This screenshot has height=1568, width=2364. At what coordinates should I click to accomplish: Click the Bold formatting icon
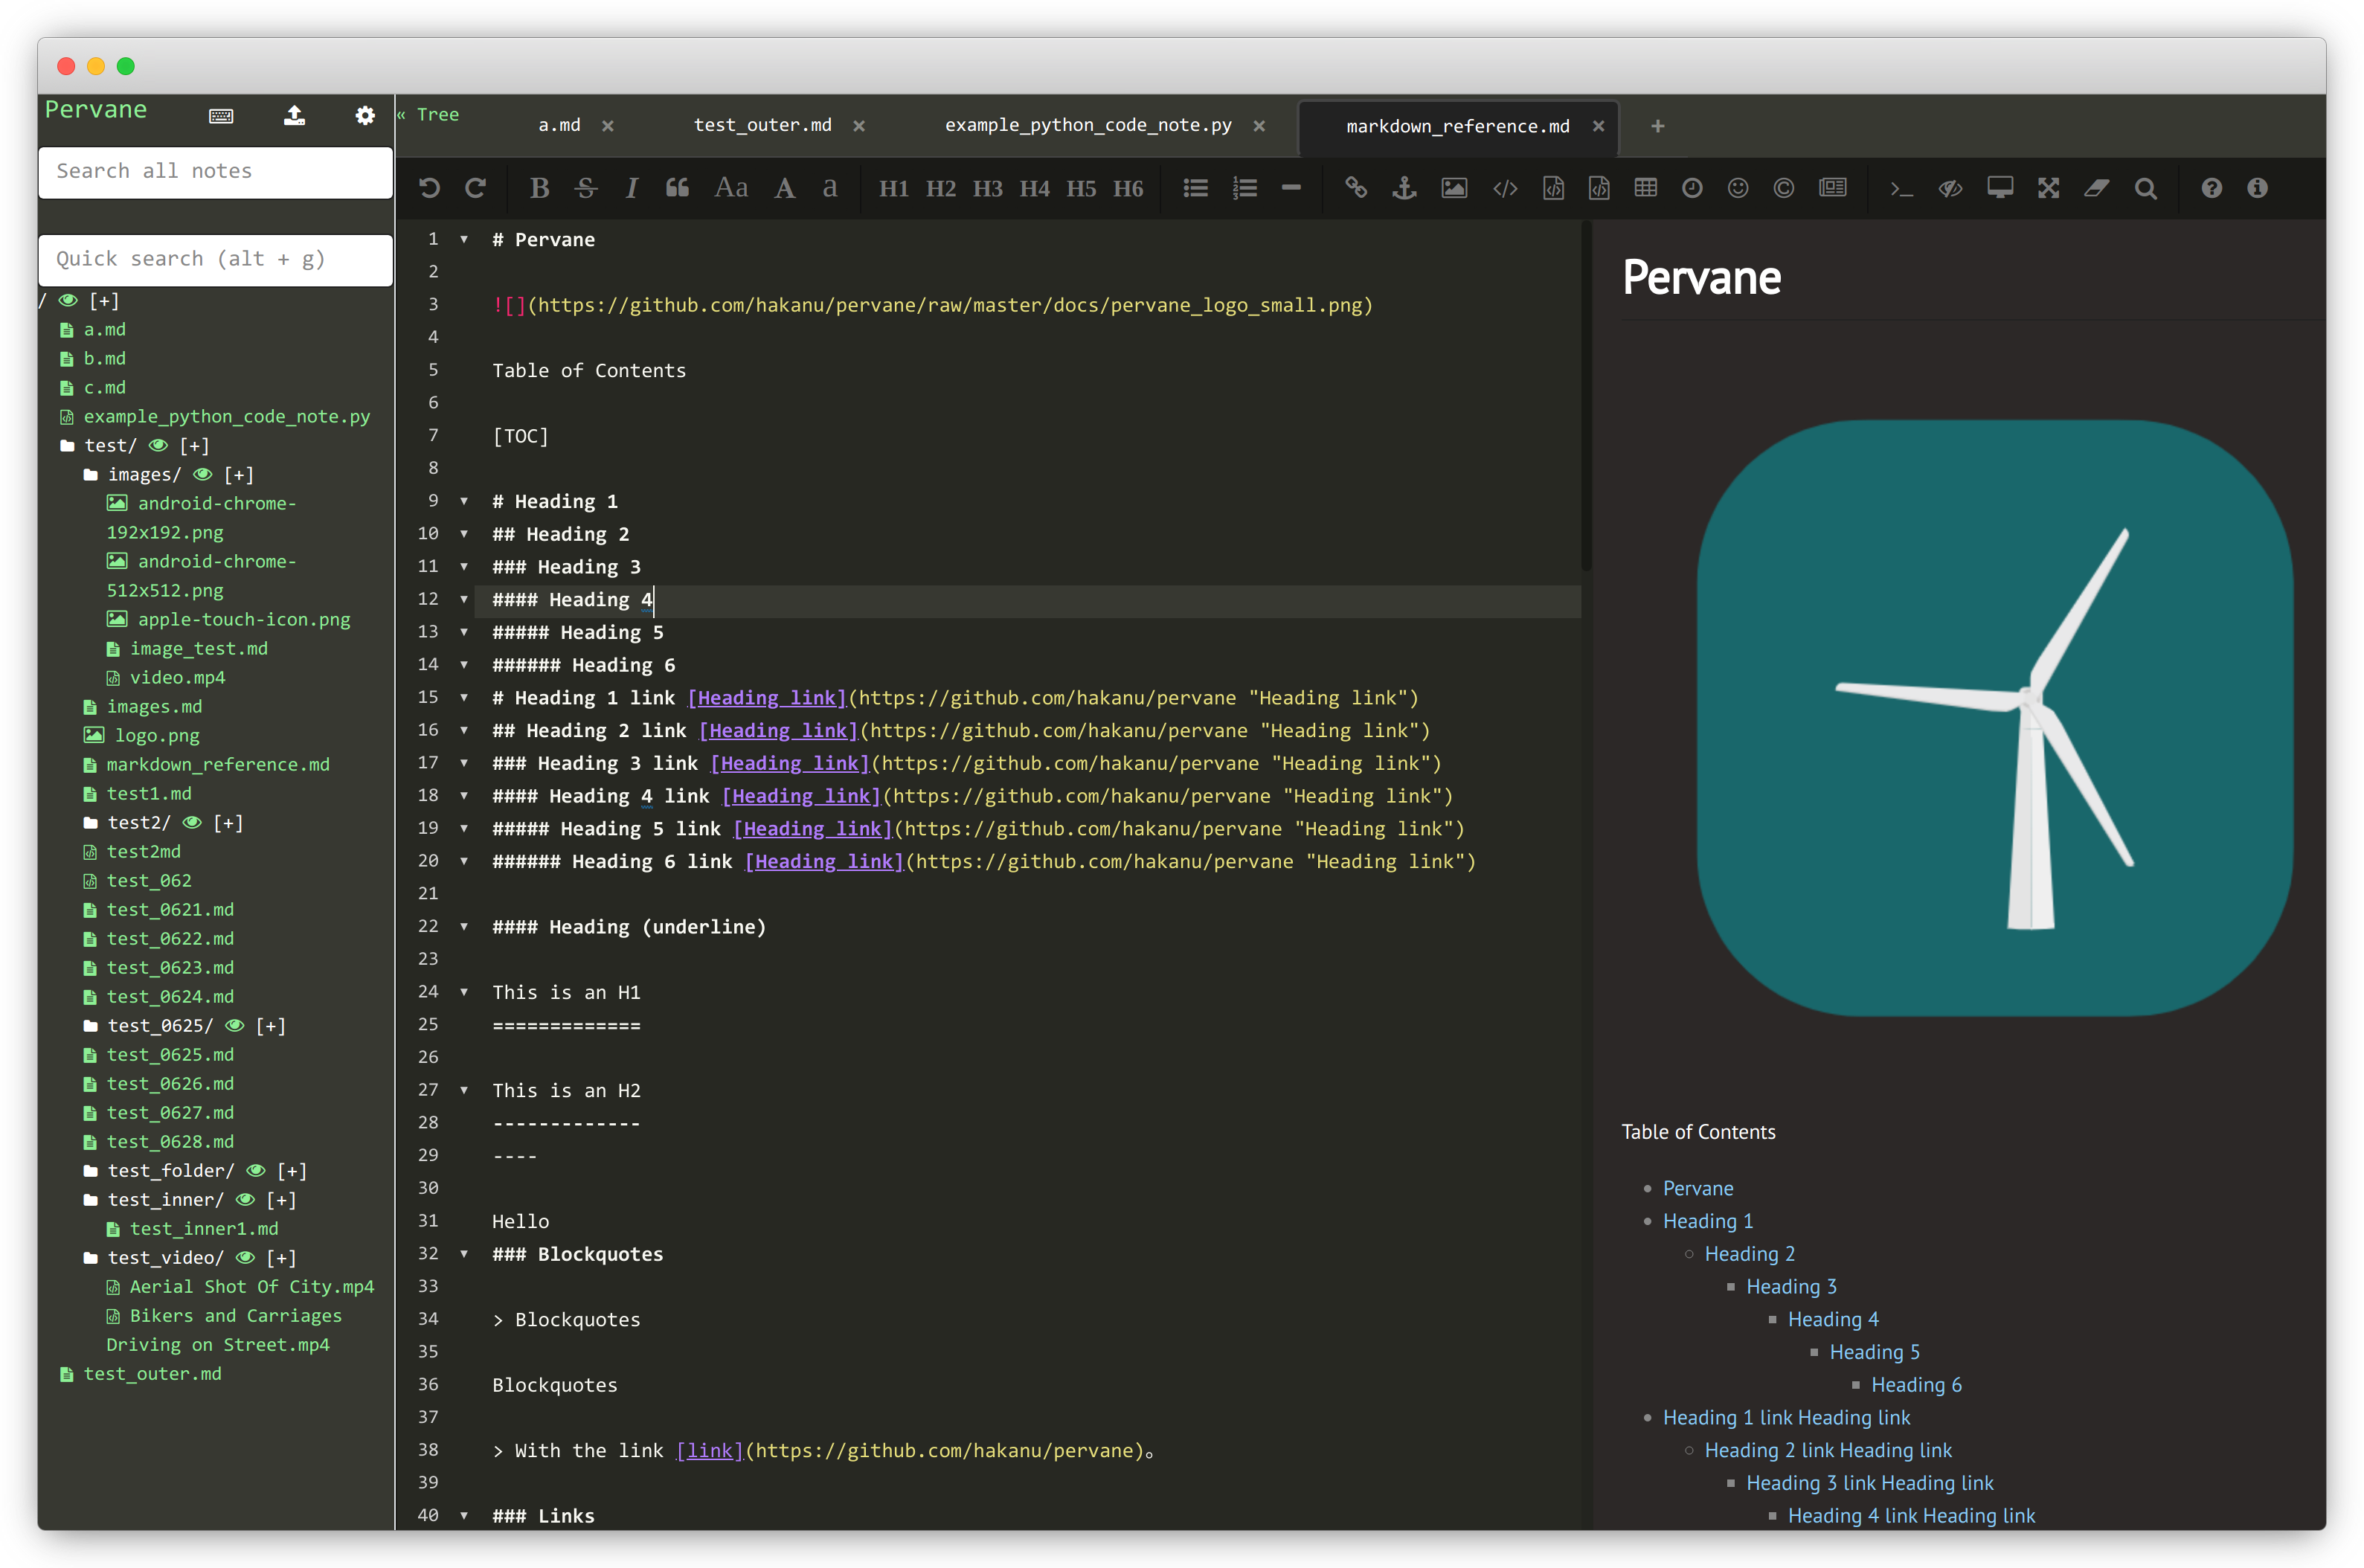tap(539, 188)
